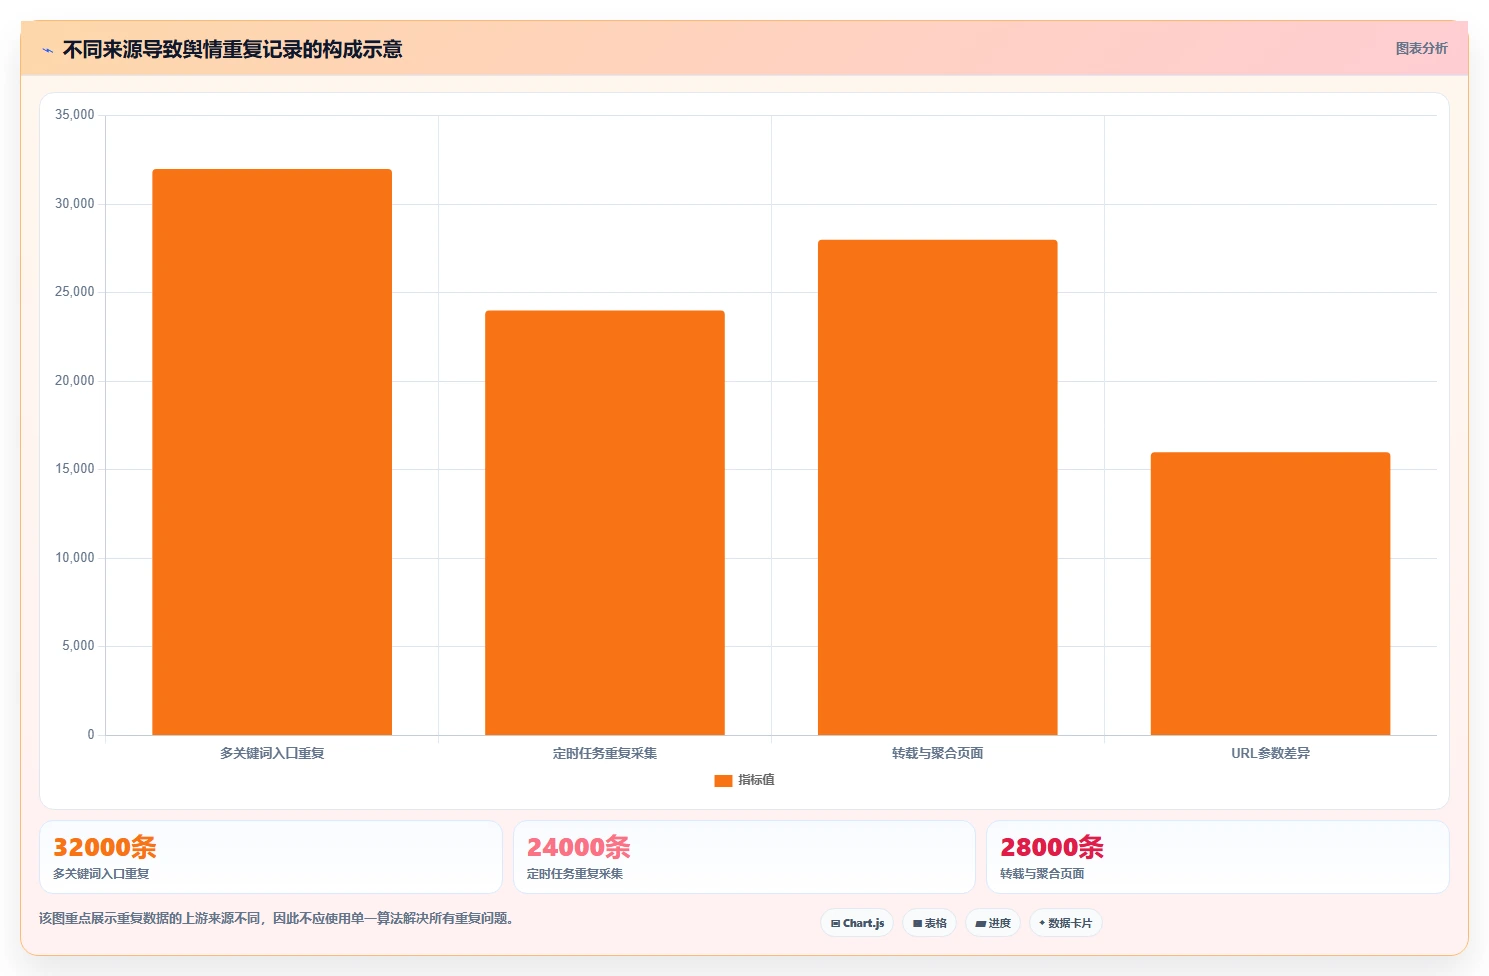
Task: Click the small icon beside the chart title
Action: (x=47, y=50)
